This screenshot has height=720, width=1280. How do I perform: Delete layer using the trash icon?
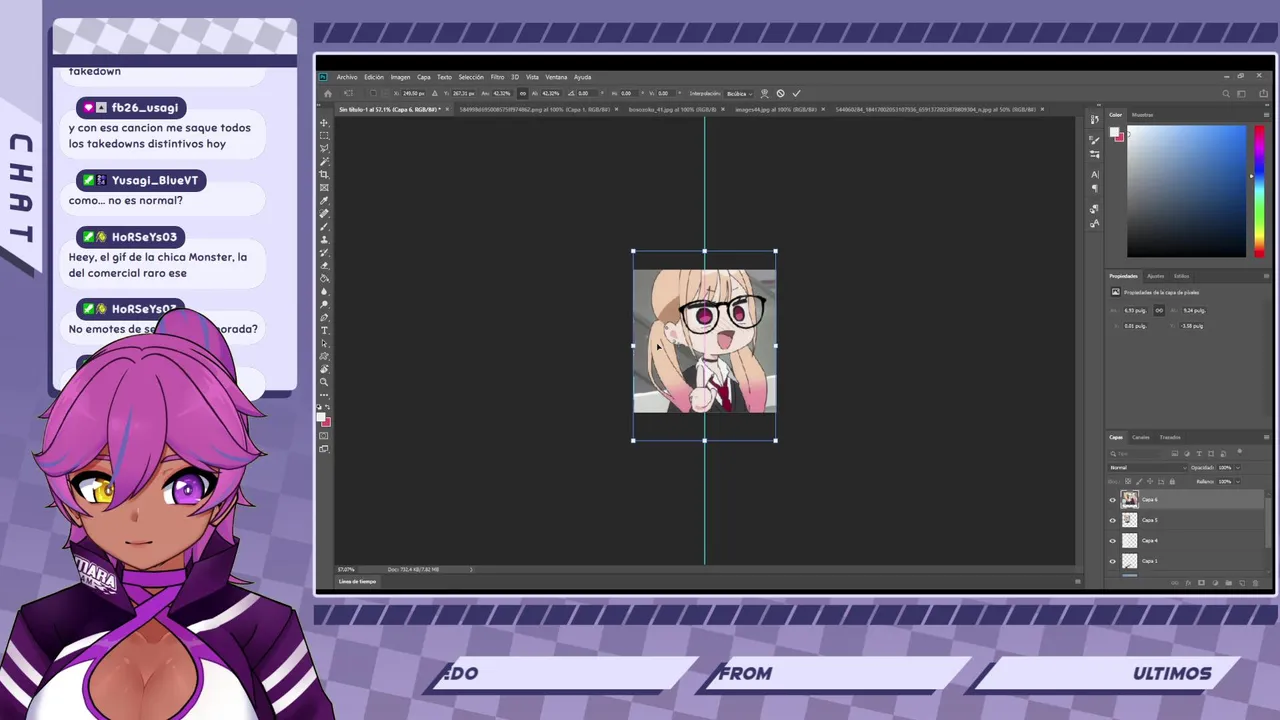click(x=1256, y=583)
